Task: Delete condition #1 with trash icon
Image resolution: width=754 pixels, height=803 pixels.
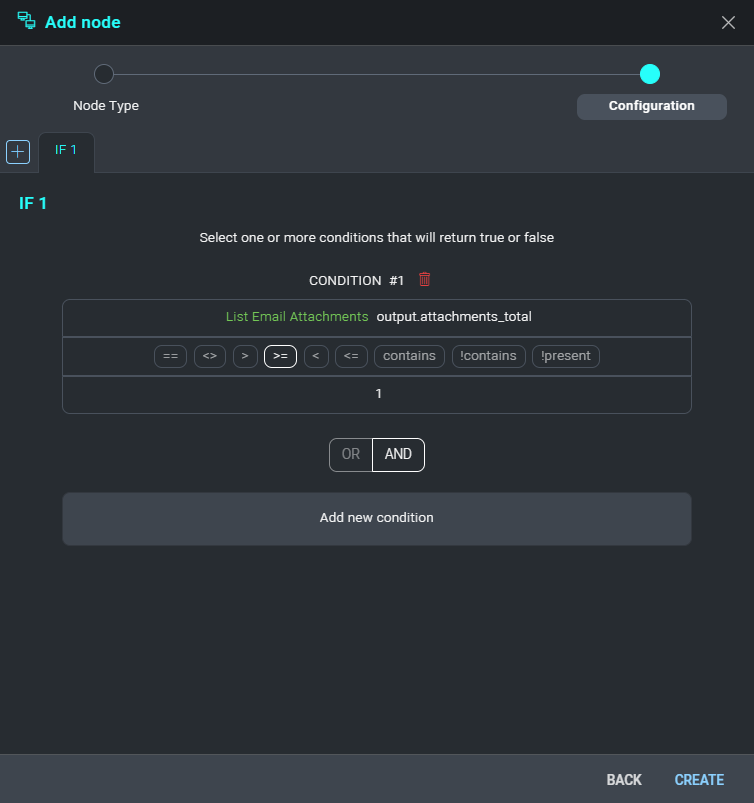Action: [424, 280]
